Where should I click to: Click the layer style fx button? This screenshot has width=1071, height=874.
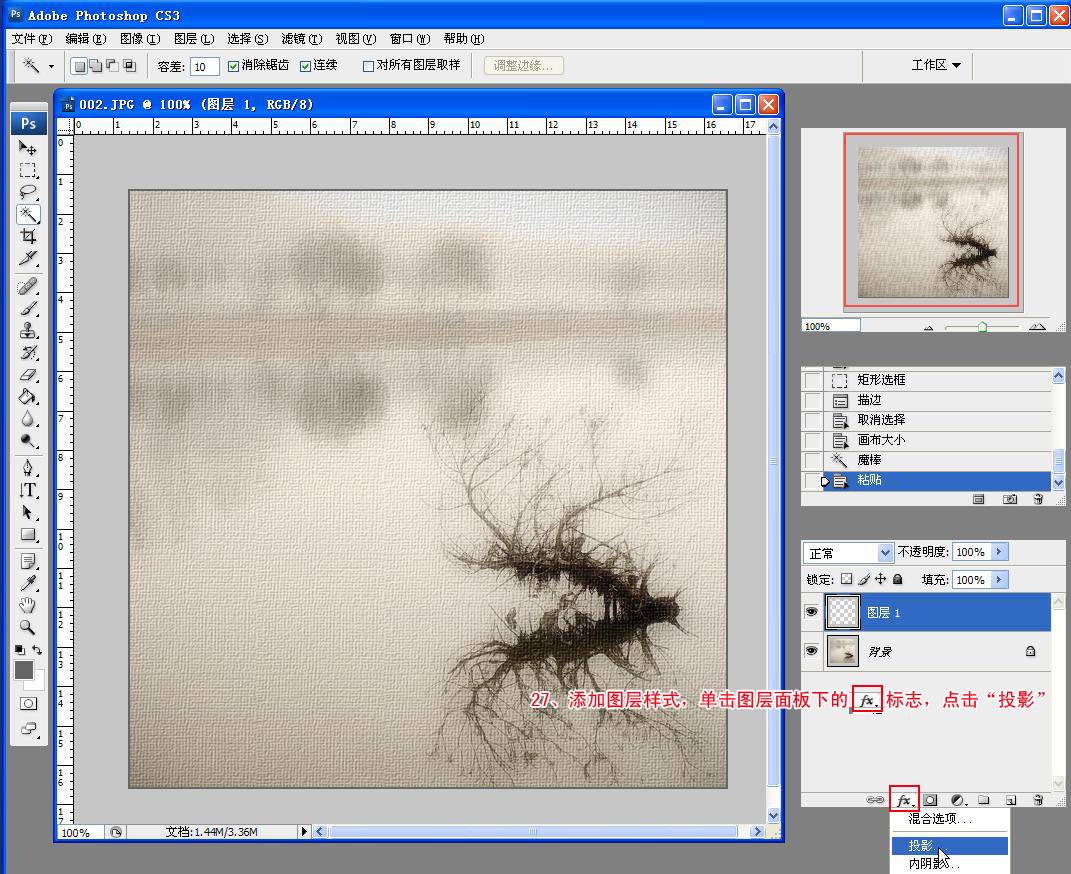[x=904, y=800]
